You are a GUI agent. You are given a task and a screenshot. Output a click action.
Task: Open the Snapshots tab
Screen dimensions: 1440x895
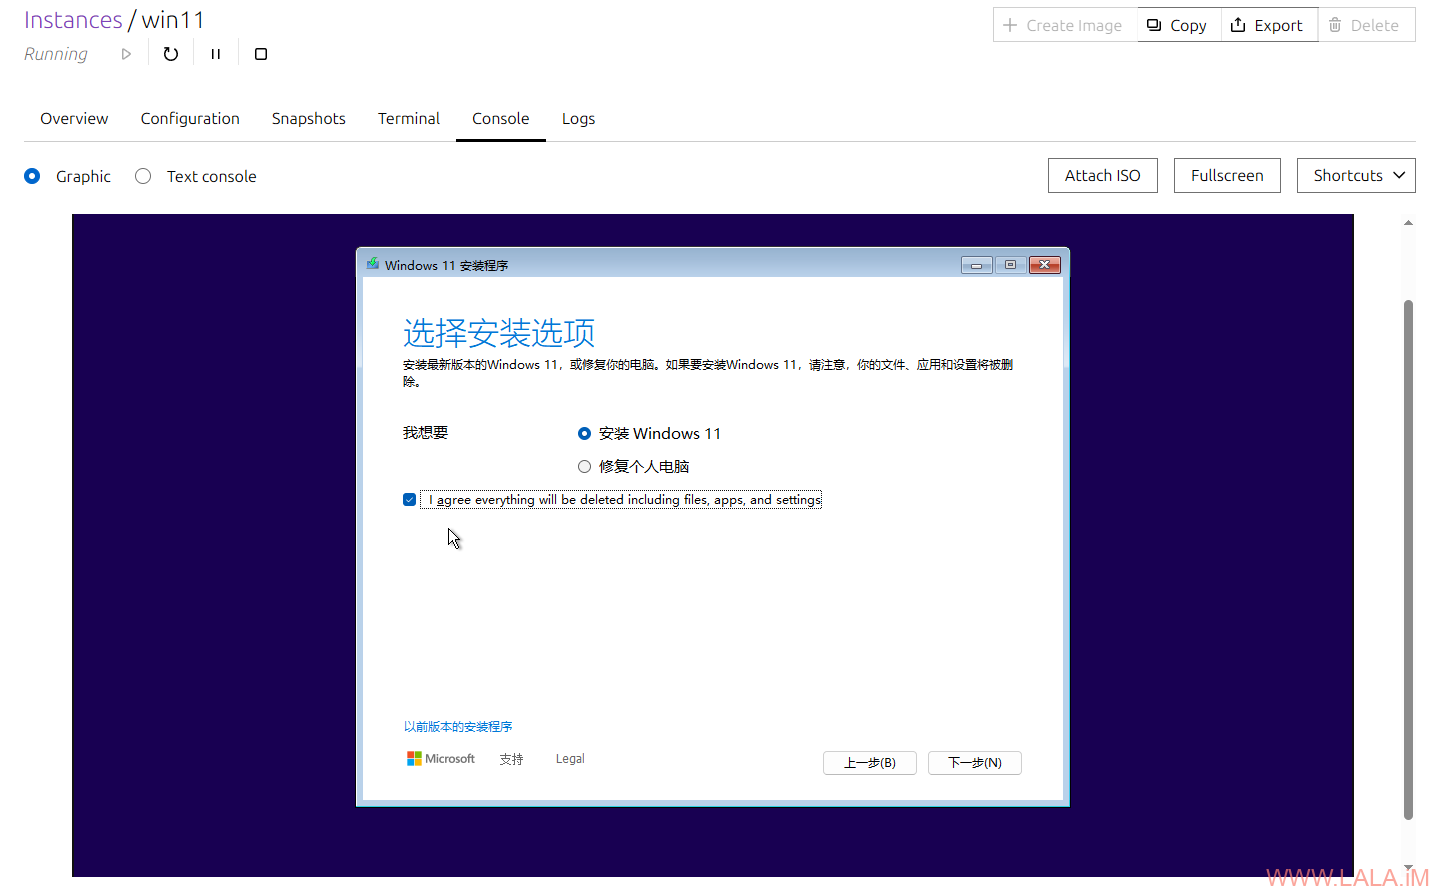(308, 118)
